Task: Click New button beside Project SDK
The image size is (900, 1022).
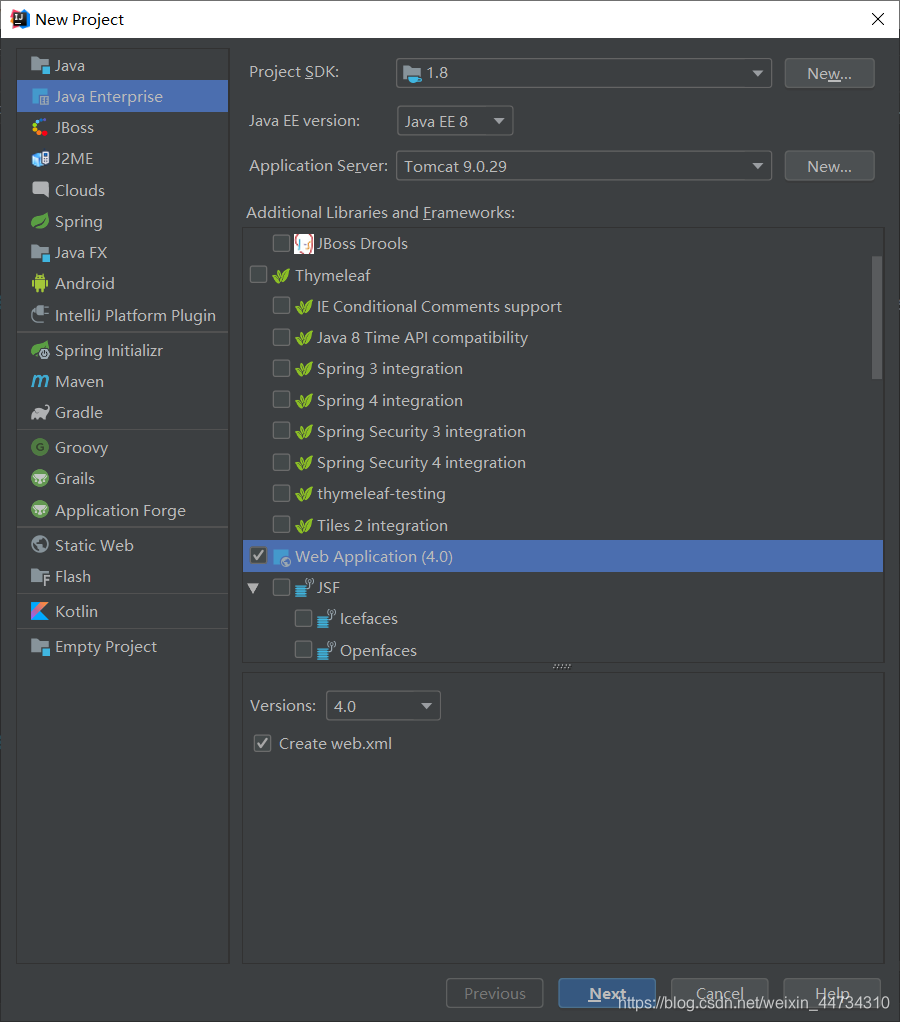Action: pyautogui.click(x=829, y=74)
